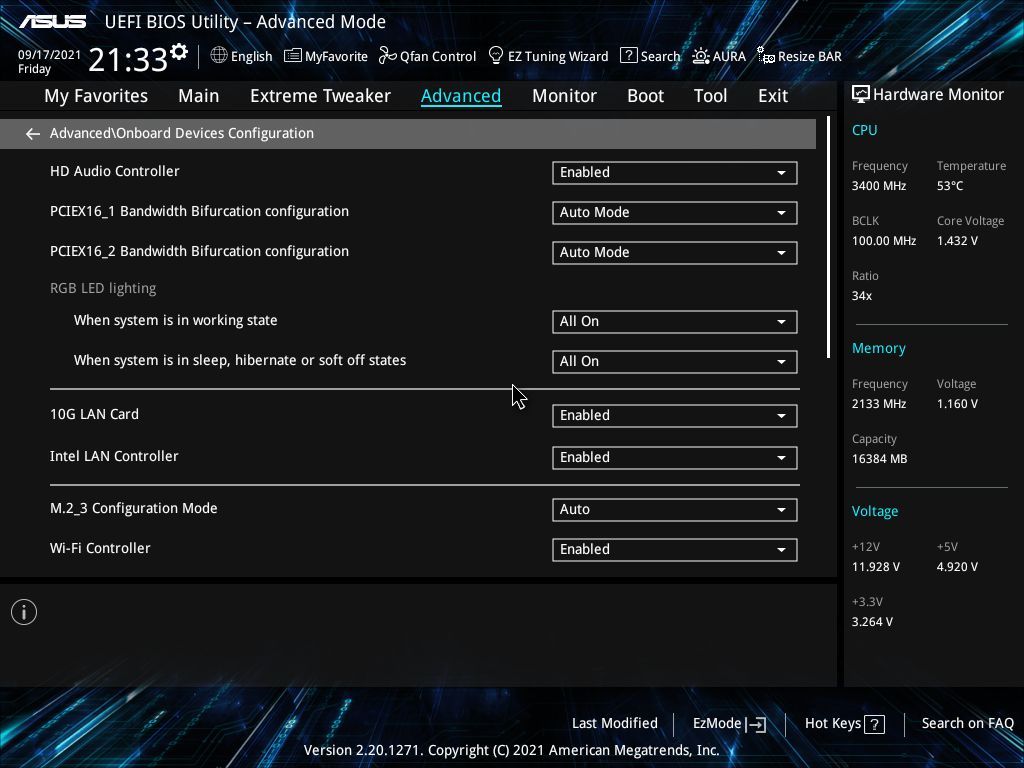This screenshot has width=1024, height=768.
Task: Switch to My Favorites tab
Action: (96, 96)
